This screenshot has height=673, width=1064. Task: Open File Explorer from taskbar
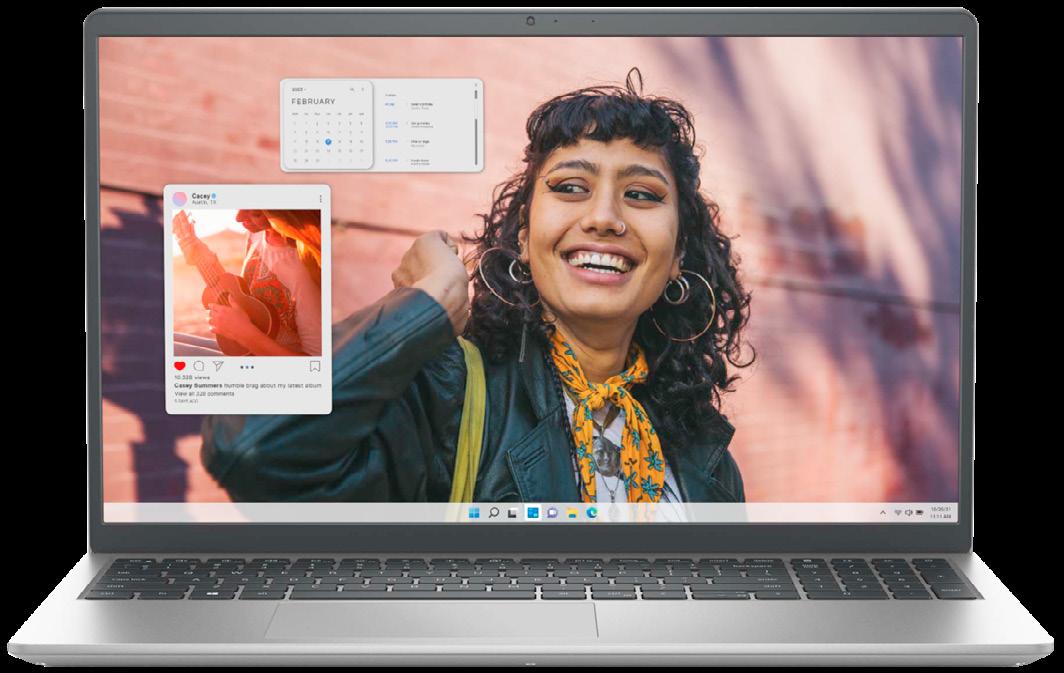click(x=572, y=513)
